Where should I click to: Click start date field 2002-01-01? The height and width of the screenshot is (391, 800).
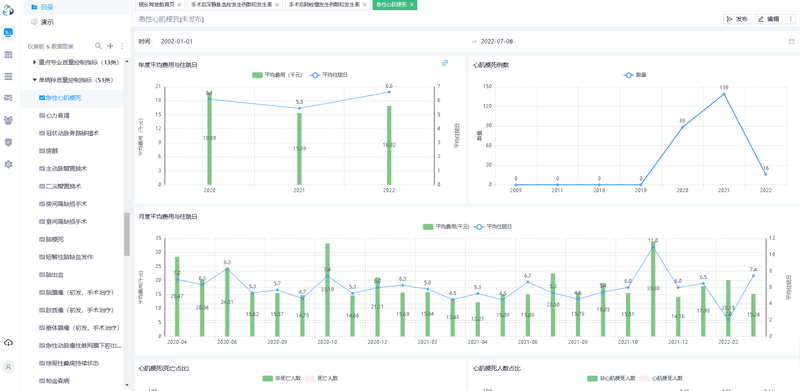pyautogui.click(x=177, y=41)
